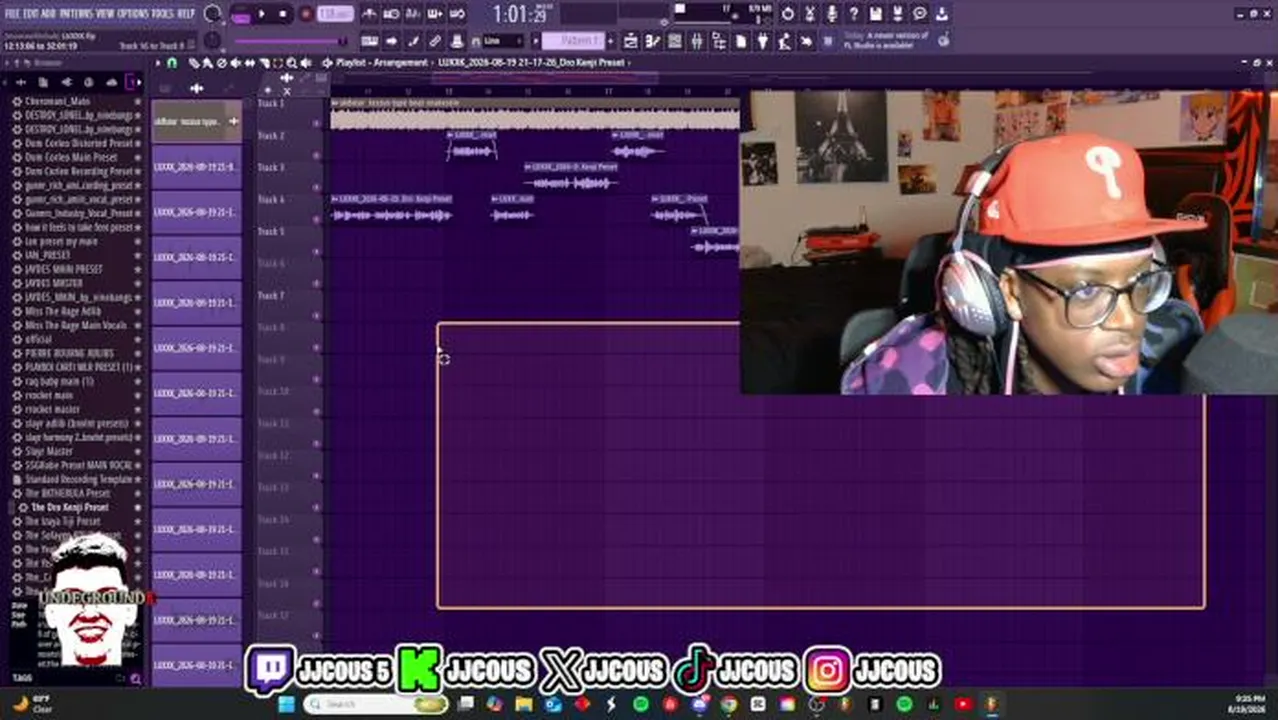Click the top audio clip in picker panel
This screenshot has width=1278, height=720.
point(196,122)
